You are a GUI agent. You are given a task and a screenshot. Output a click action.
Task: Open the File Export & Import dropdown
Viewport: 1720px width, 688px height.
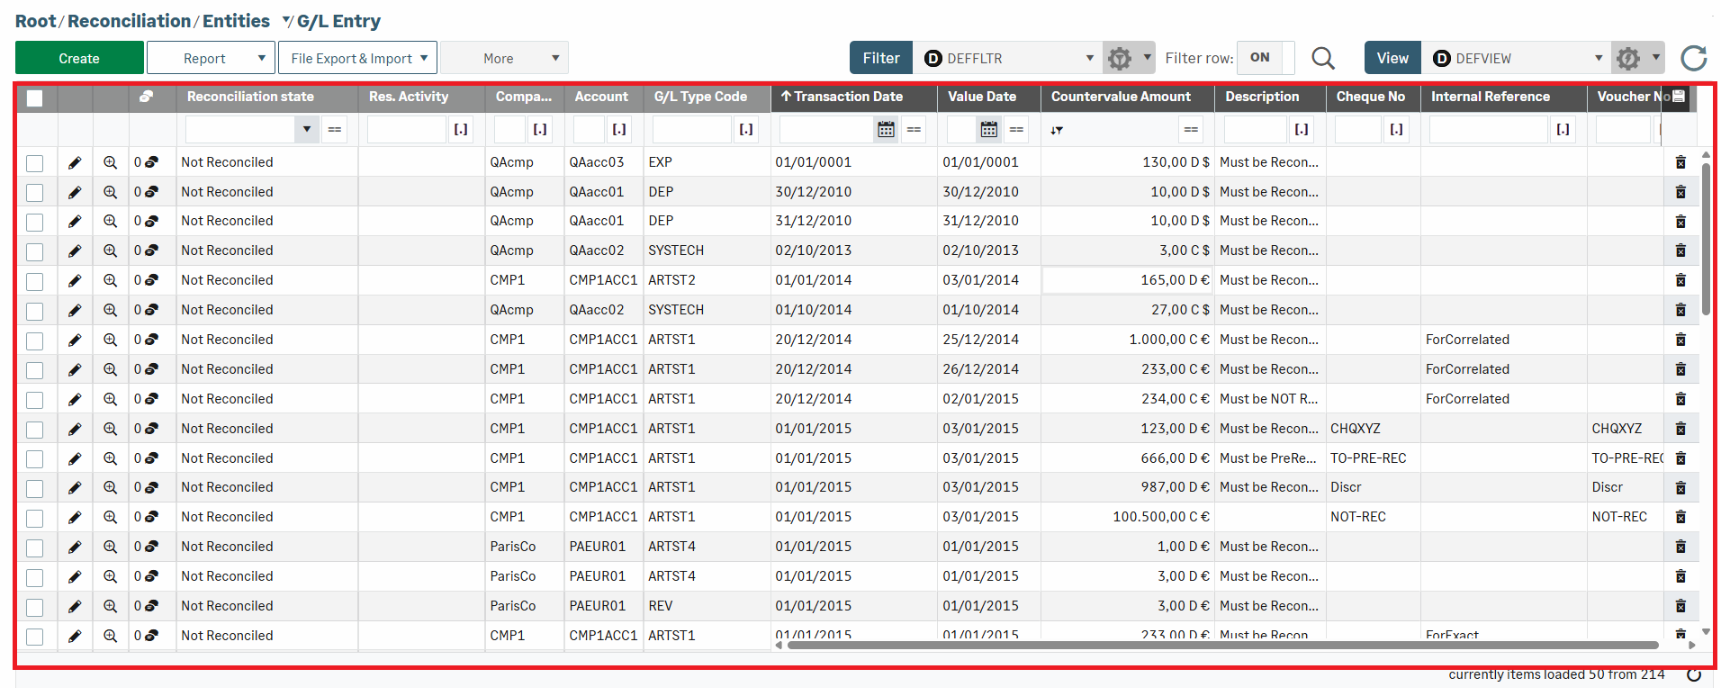point(357,58)
